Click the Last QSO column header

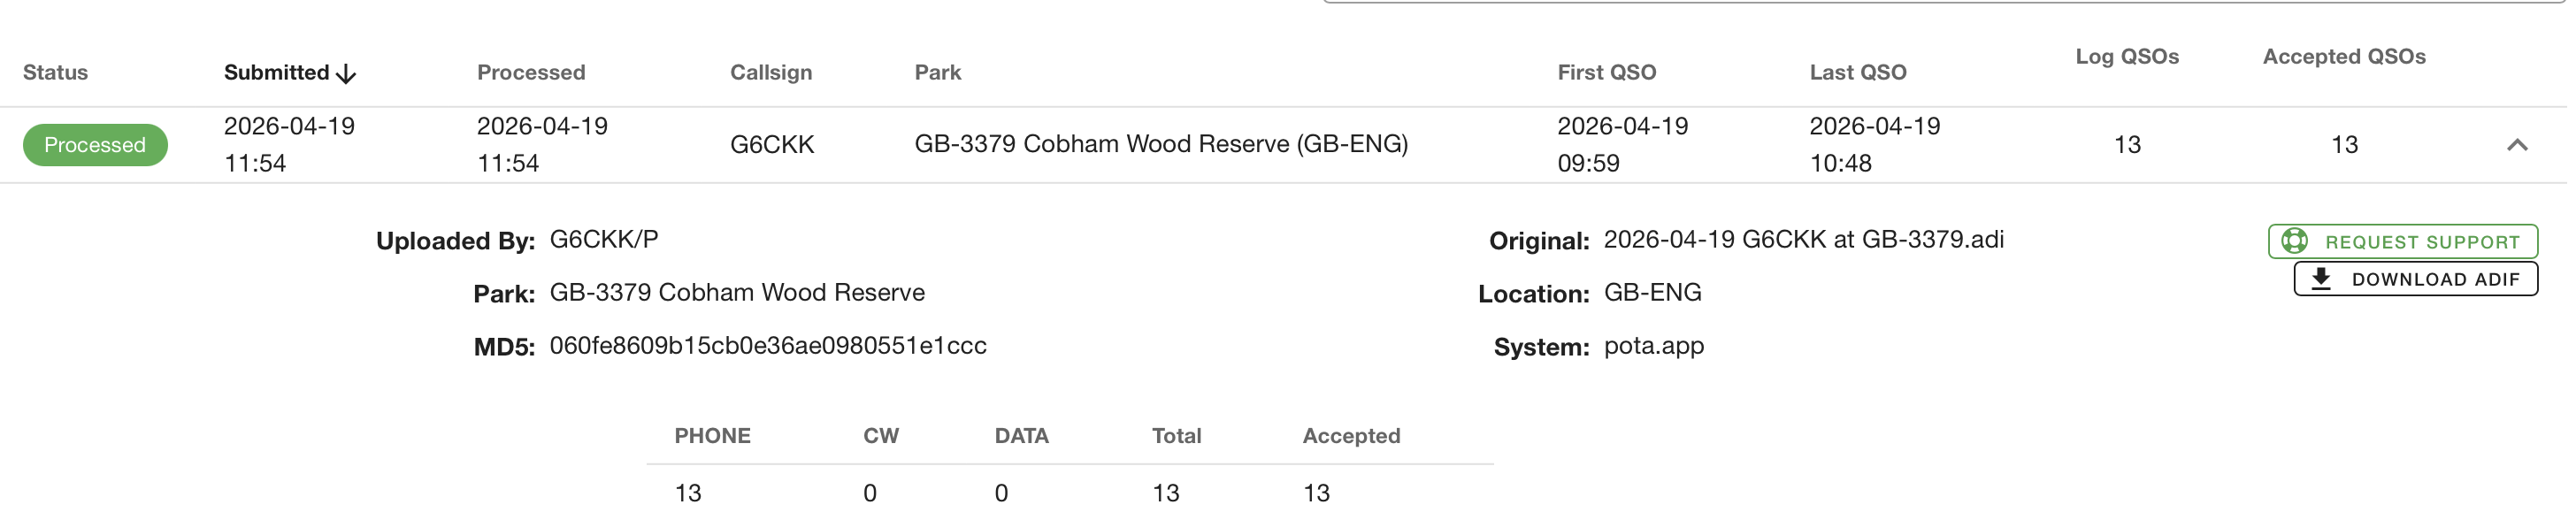click(x=1857, y=72)
